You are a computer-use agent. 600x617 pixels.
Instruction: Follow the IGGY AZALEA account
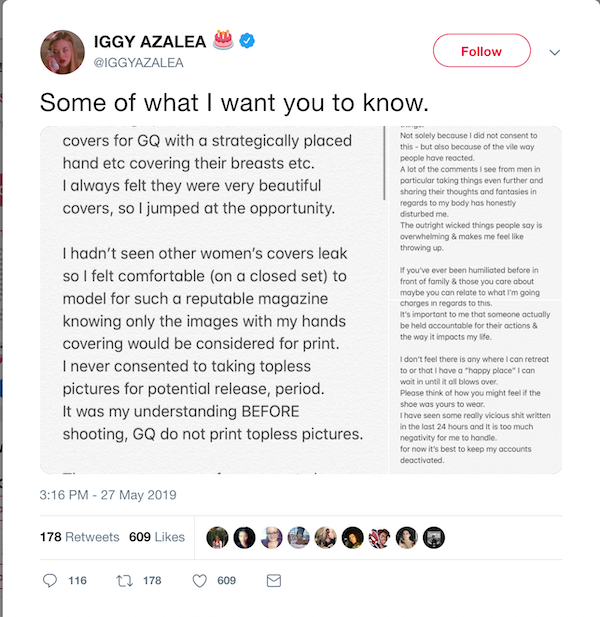(481, 51)
